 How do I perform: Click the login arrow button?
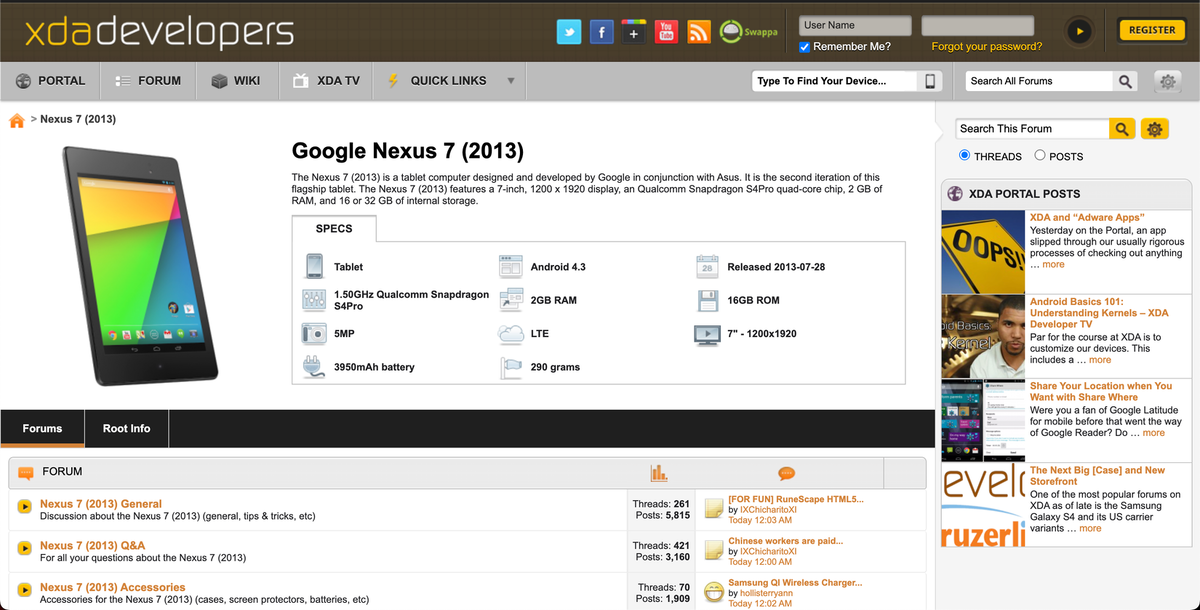coord(1079,31)
